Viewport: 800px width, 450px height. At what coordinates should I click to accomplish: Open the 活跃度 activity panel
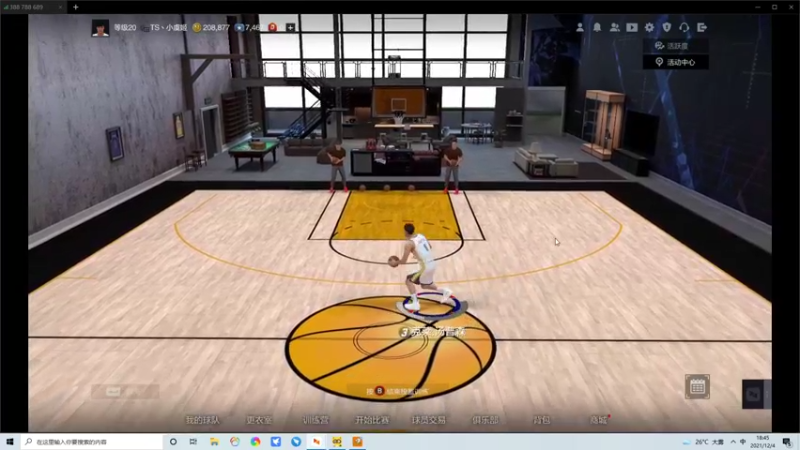point(676,46)
